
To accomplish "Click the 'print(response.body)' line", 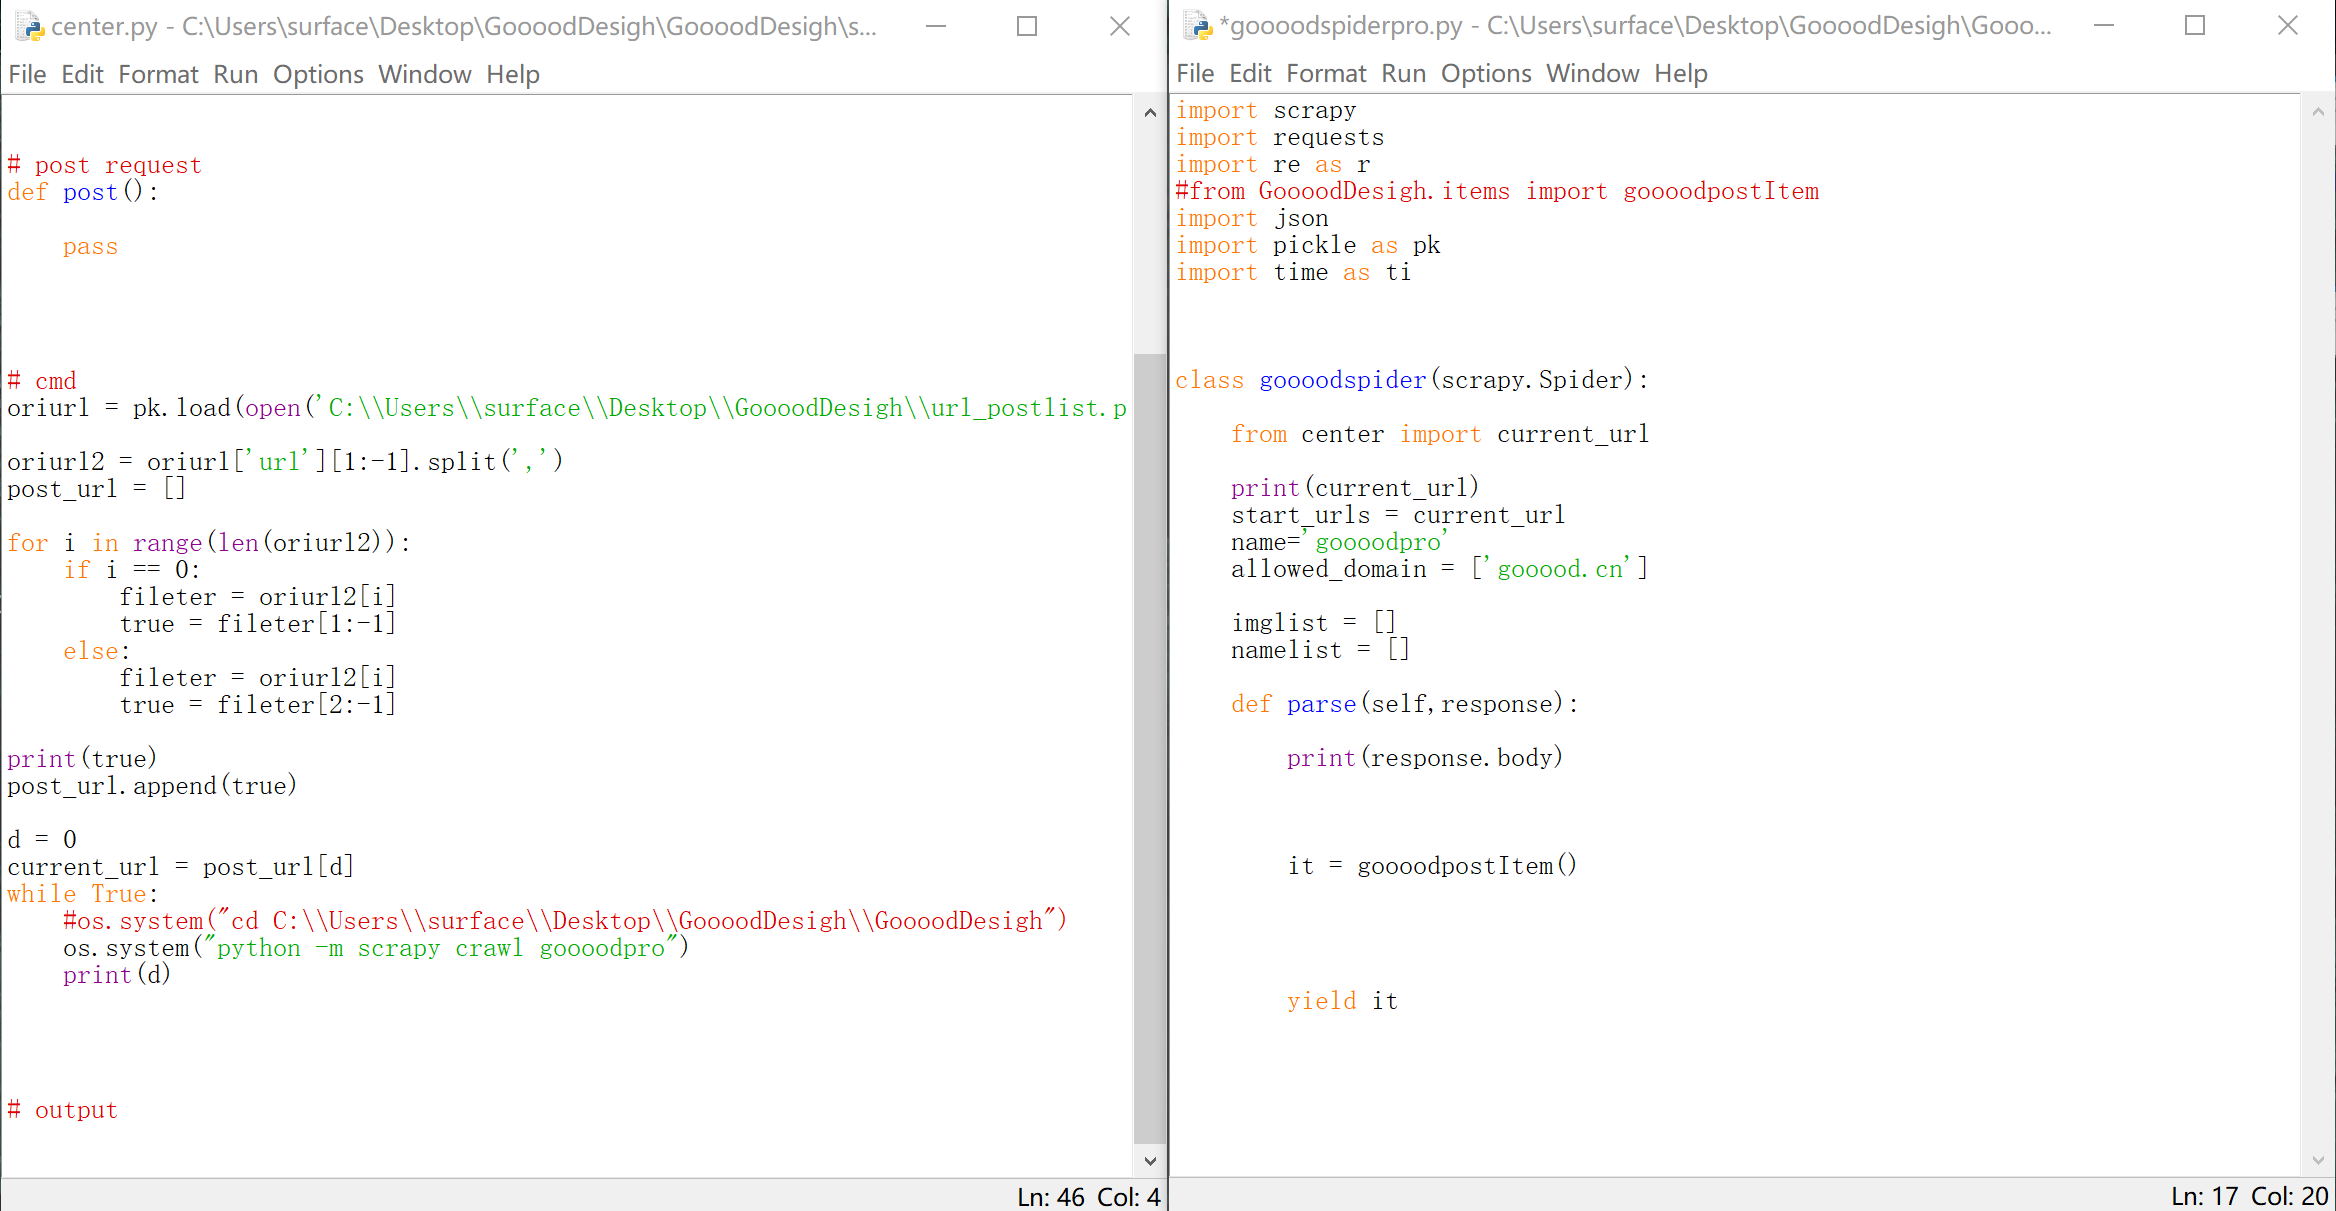I will coord(1425,758).
